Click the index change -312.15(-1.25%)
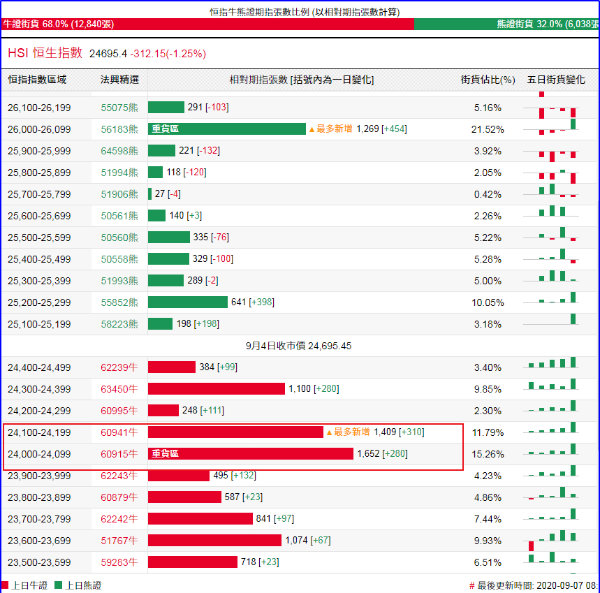The width and height of the screenshot is (600, 593). 168,54
